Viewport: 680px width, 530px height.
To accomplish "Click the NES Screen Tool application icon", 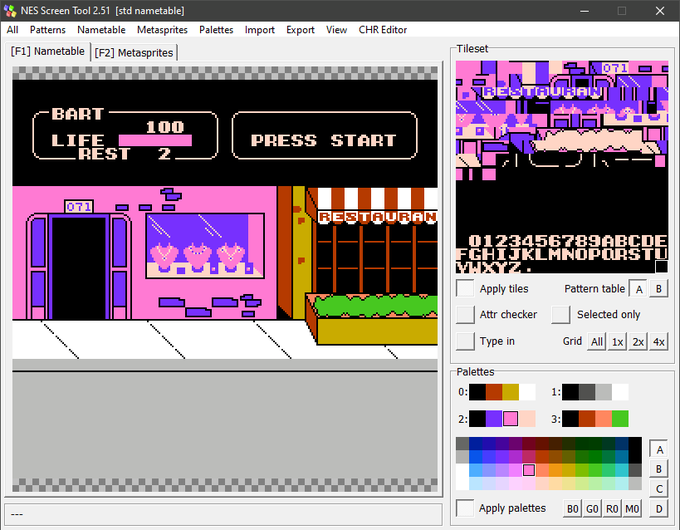I will point(10,10).
